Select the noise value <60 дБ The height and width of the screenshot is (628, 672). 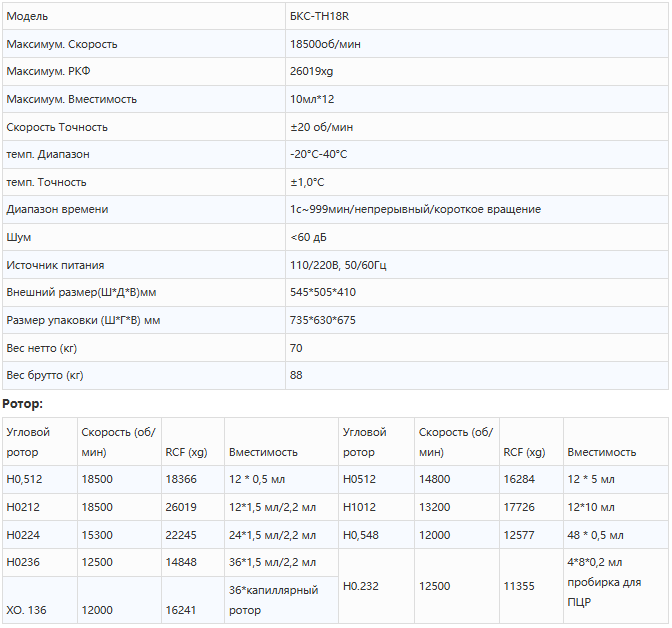(310, 237)
